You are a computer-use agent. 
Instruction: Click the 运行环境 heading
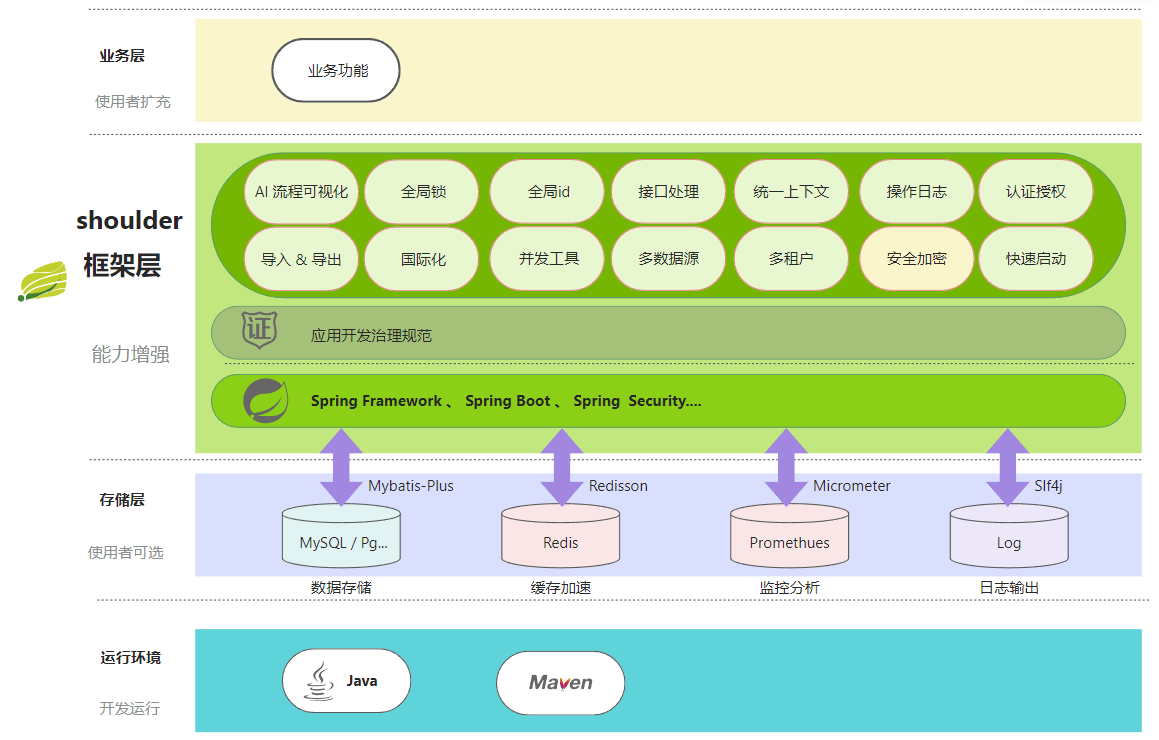pyautogui.click(x=131, y=657)
